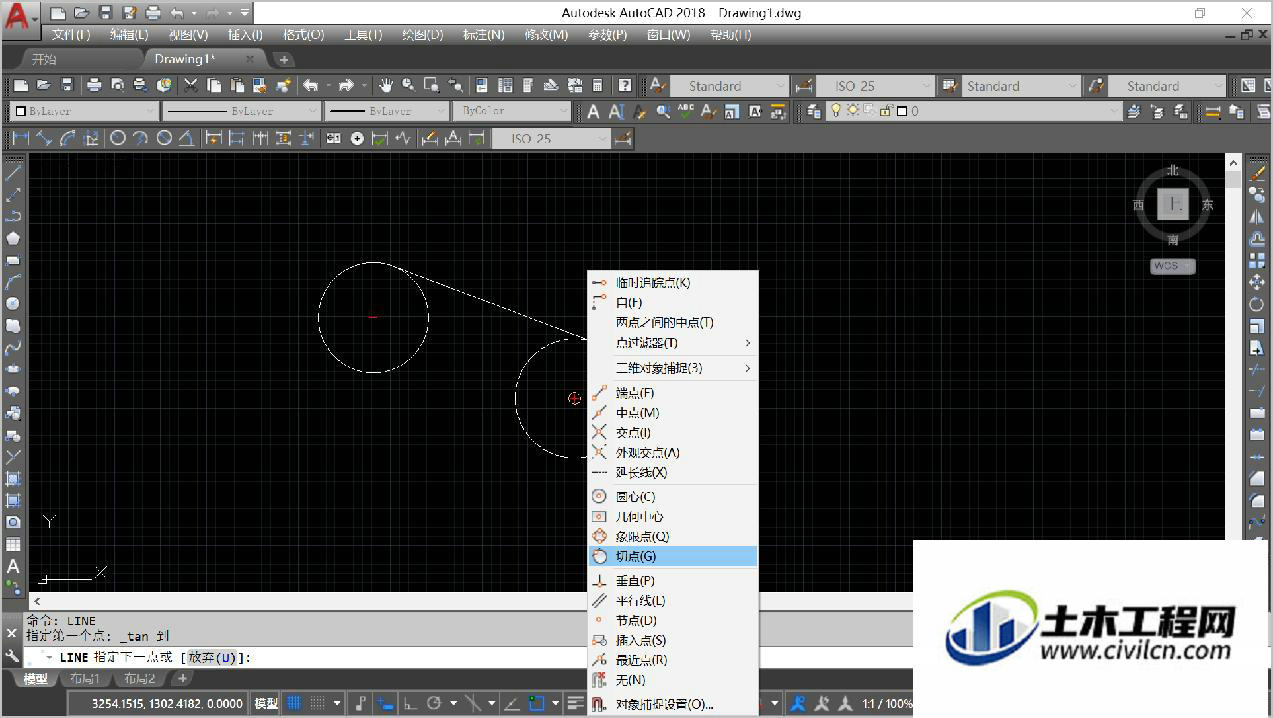
Task: Click the layer 0 white color swatch
Action: tap(902, 112)
